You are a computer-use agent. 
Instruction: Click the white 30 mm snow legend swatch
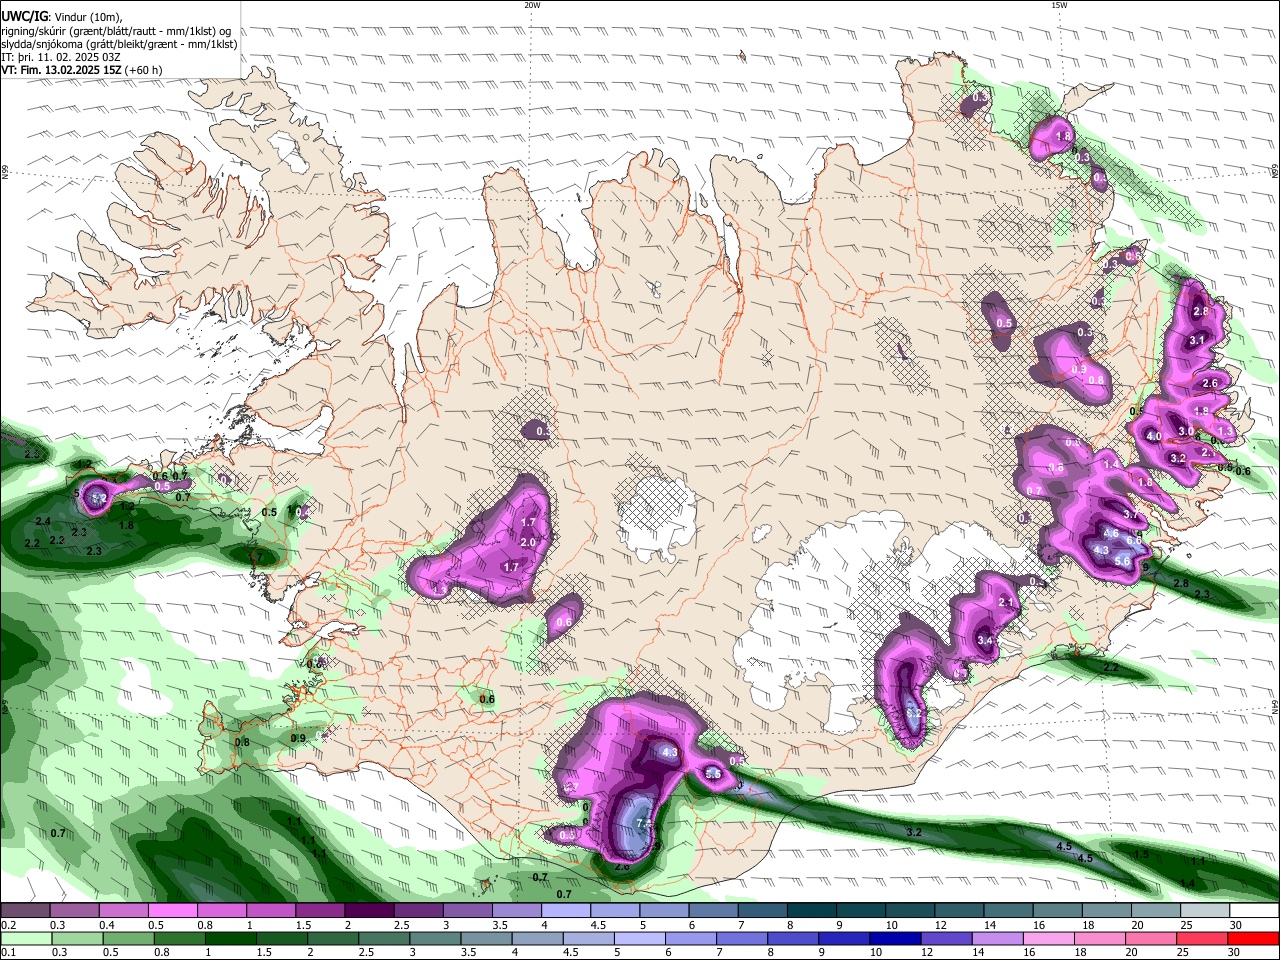tap(1254, 910)
